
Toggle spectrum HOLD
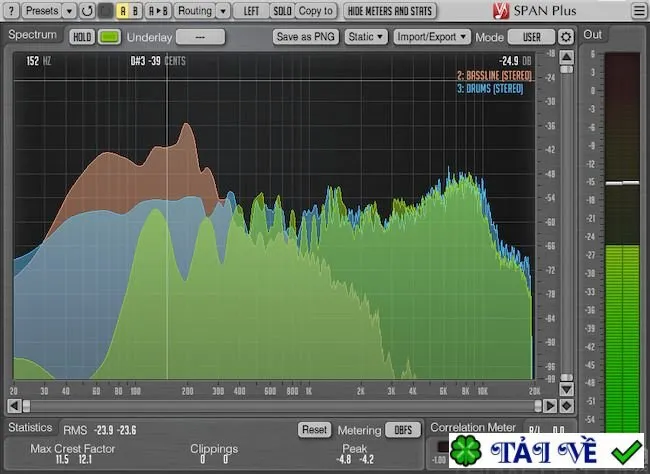pos(82,37)
